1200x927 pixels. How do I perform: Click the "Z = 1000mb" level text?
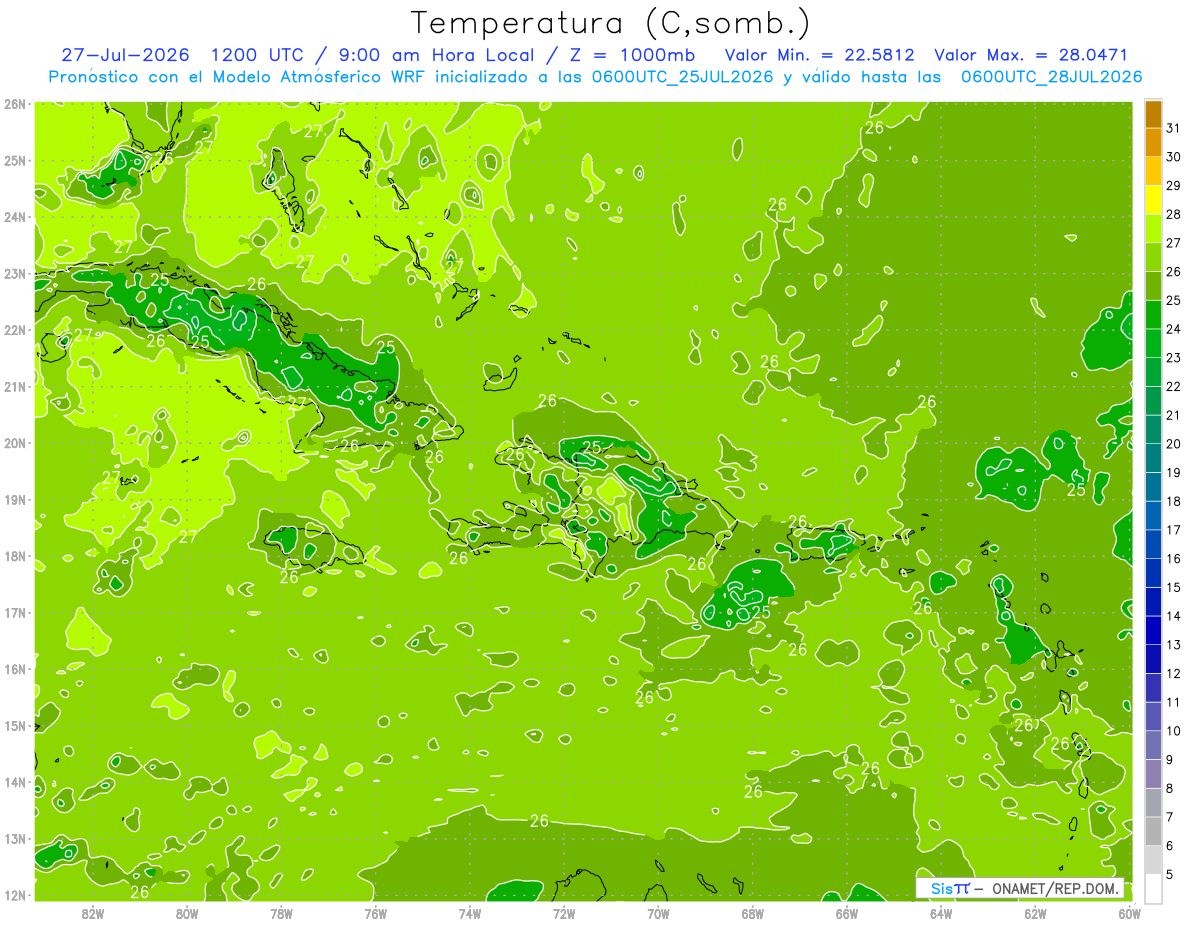click(634, 55)
